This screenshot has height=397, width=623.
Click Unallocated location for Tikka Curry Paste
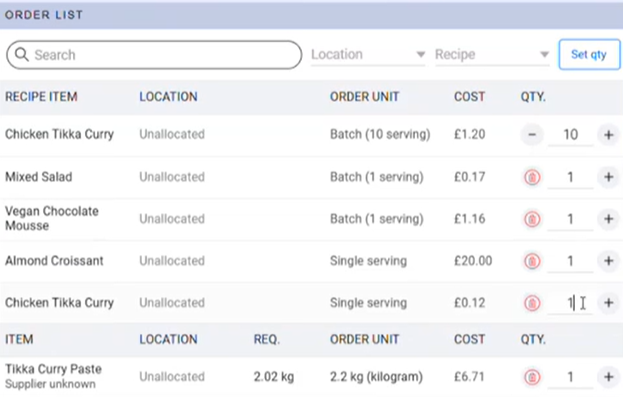[x=172, y=377]
